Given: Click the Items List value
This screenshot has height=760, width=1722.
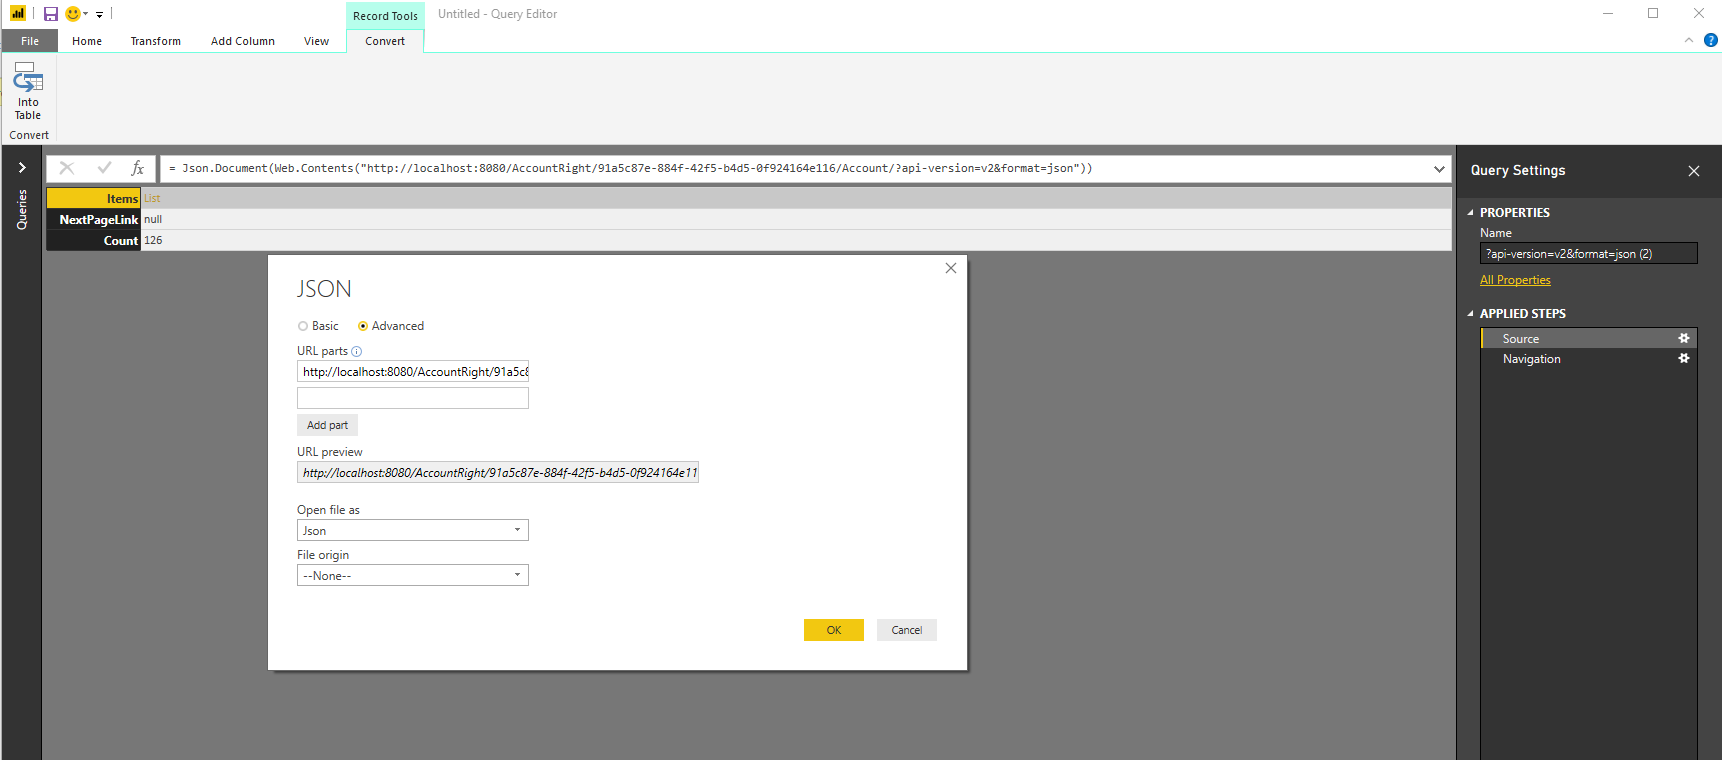Looking at the screenshot, I should (x=152, y=198).
